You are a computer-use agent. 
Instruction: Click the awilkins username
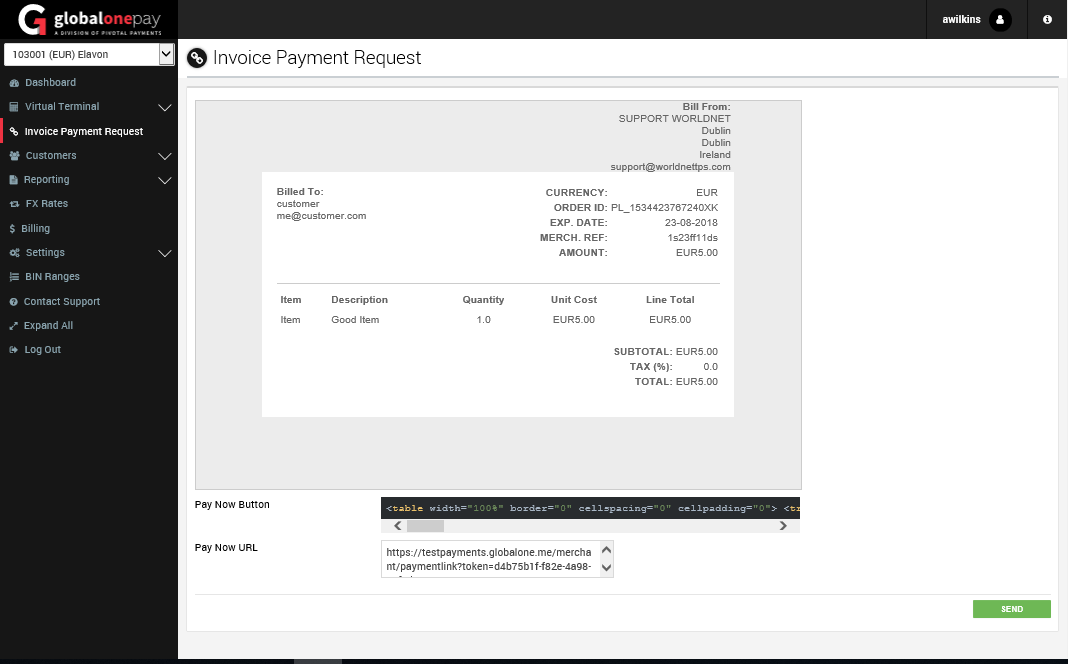coord(961,20)
